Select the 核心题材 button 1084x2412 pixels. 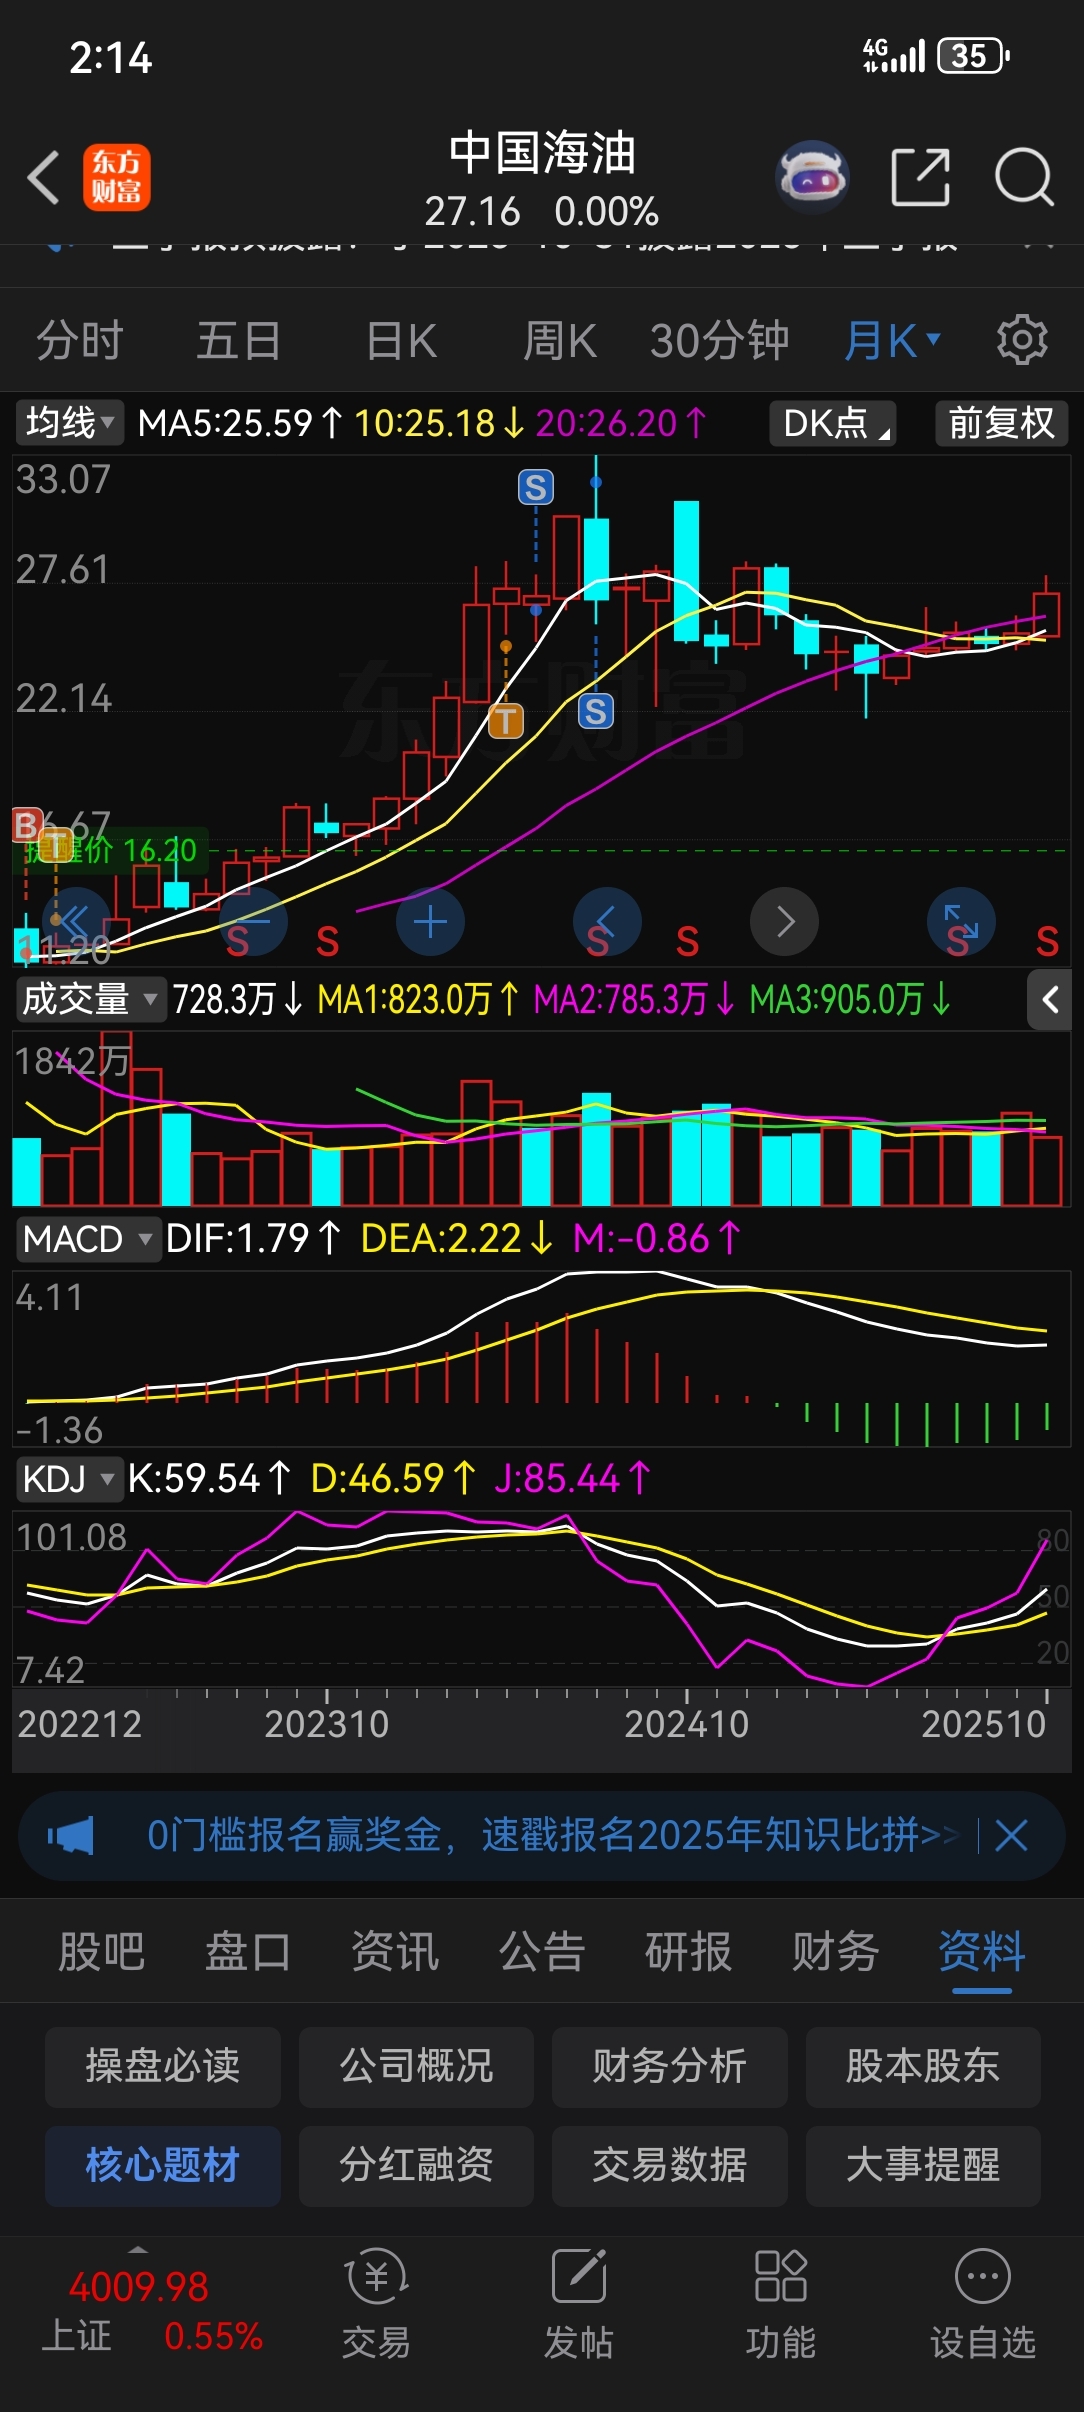163,2165
